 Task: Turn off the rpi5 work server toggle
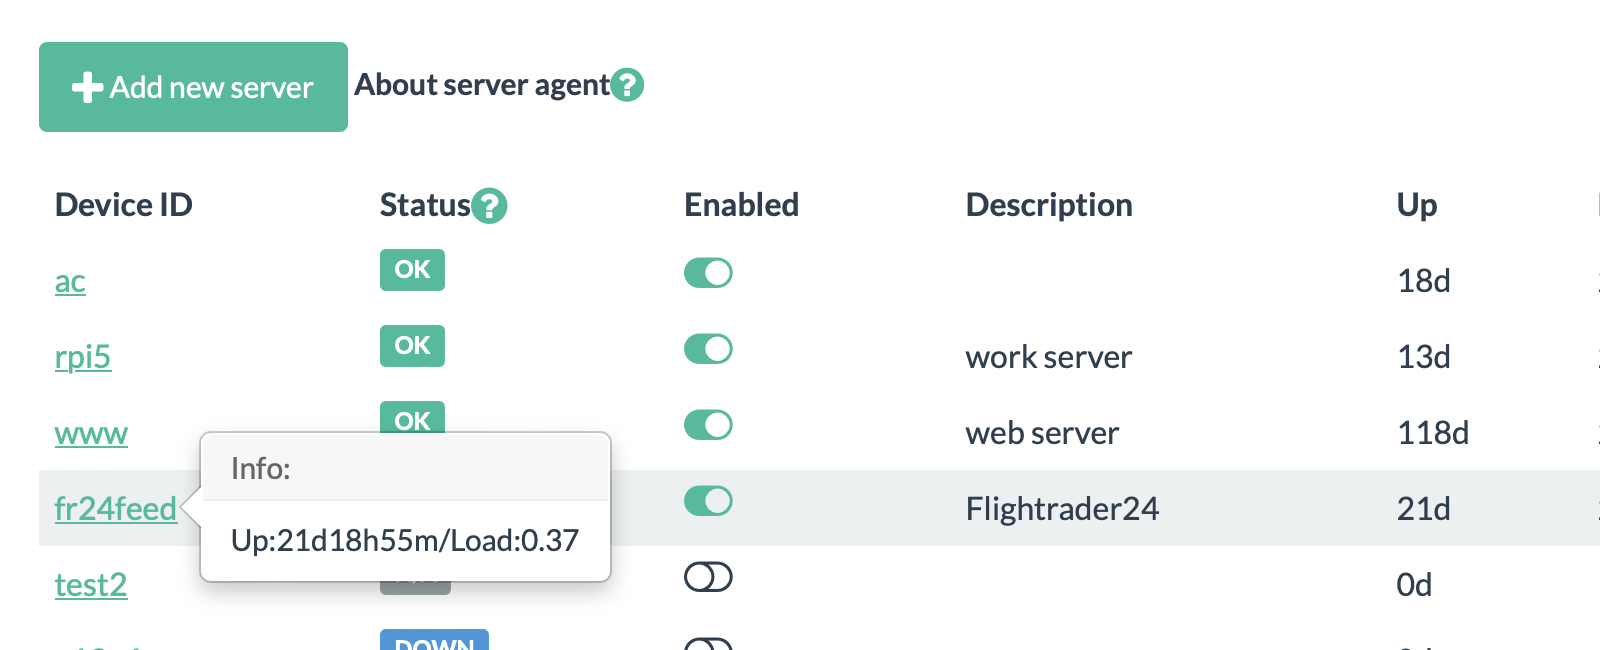pyautogui.click(x=708, y=349)
